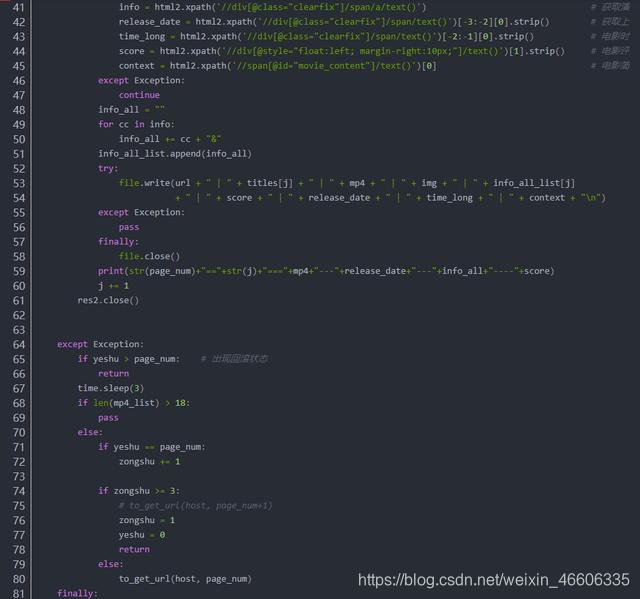Click the 'context' variable starting line 45
640x599 pixels.
pyautogui.click(x=137, y=66)
